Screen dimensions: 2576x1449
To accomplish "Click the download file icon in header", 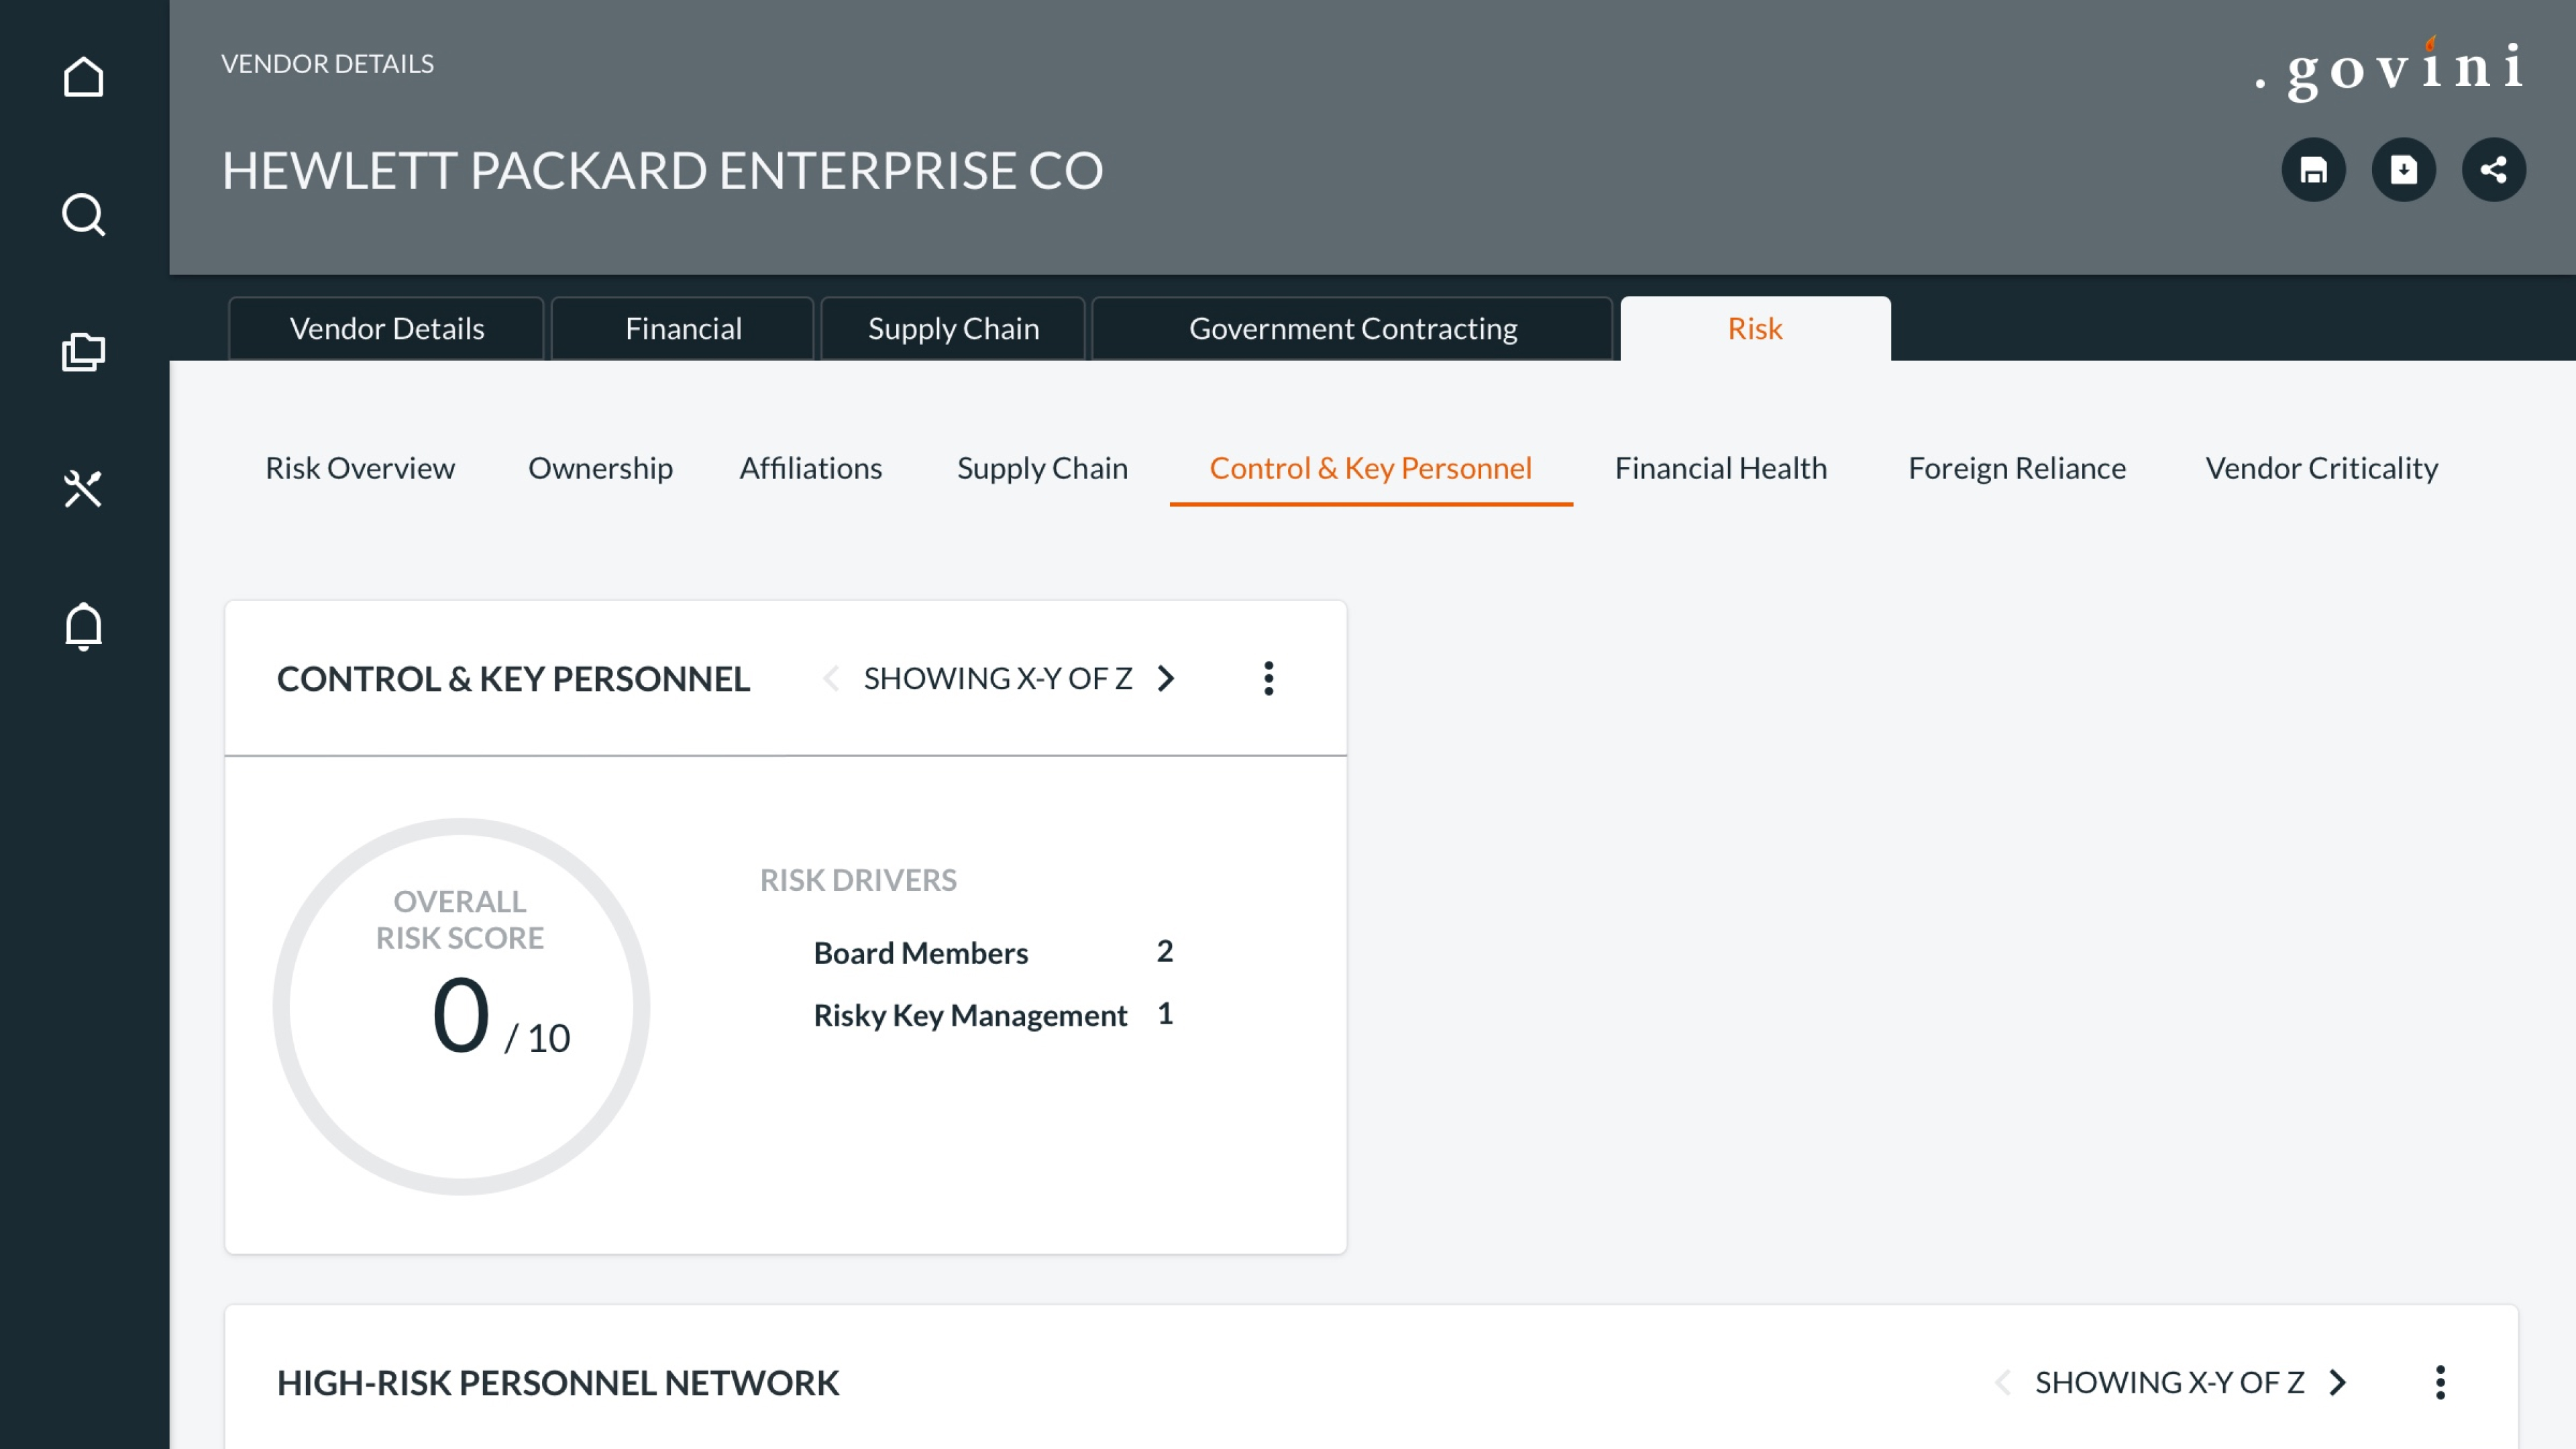I will (2403, 170).
